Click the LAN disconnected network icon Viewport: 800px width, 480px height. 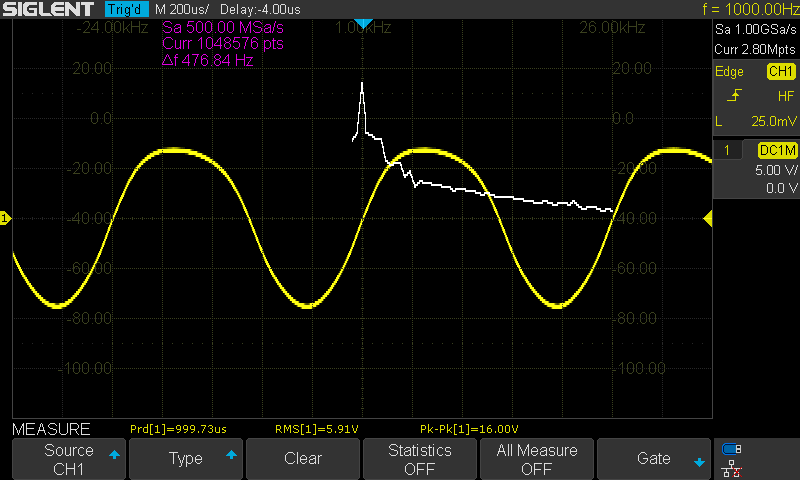(732, 467)
